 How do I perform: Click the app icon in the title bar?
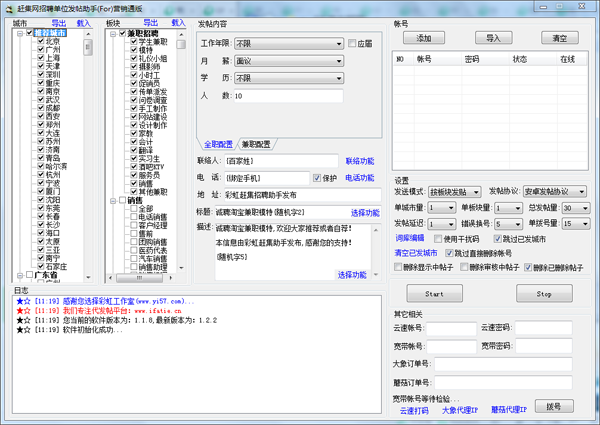[x=8, y=8]
